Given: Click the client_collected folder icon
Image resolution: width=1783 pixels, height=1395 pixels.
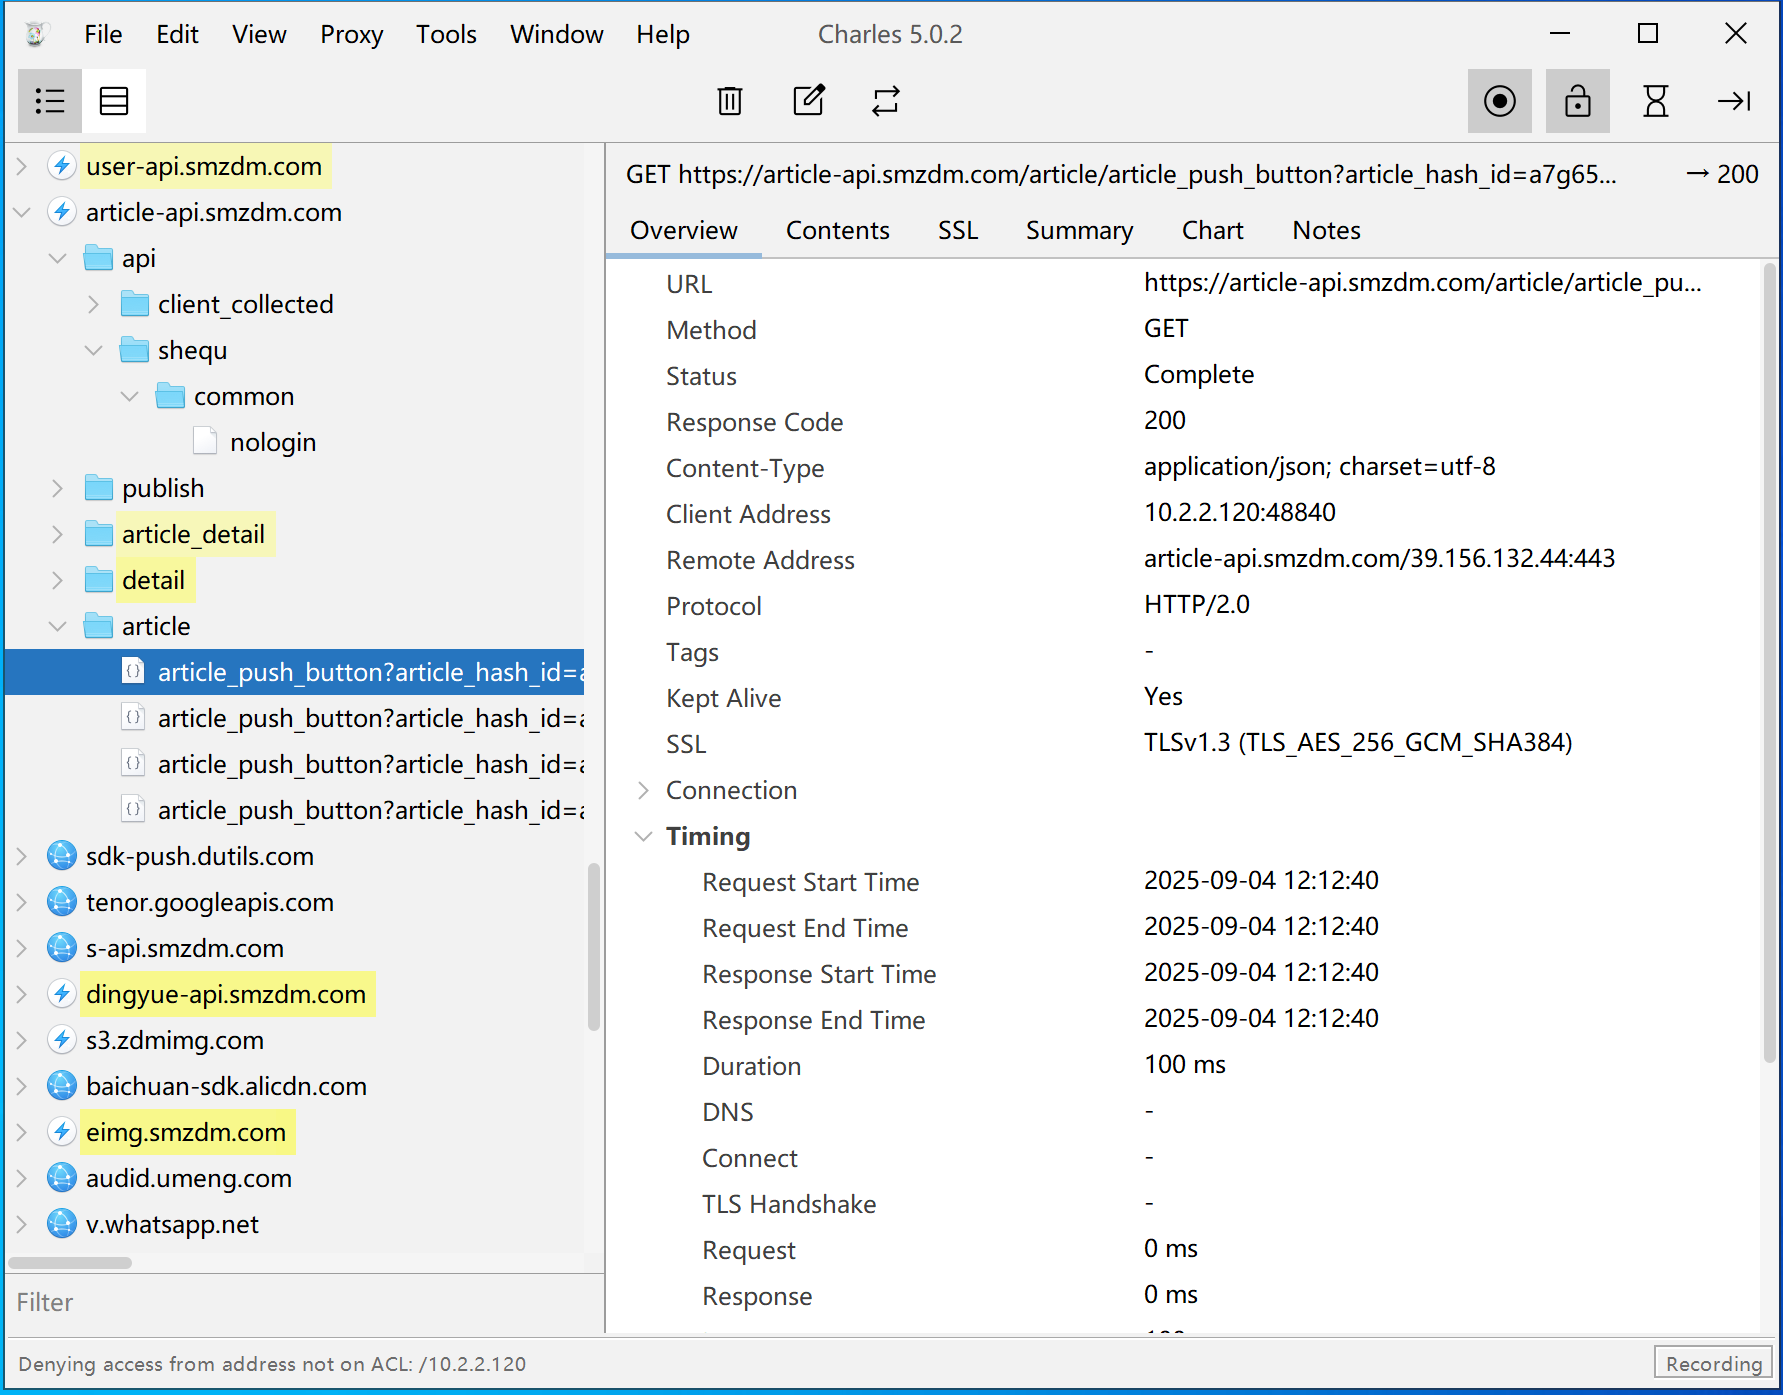Looking at the screenshot, I should [134, 304].
